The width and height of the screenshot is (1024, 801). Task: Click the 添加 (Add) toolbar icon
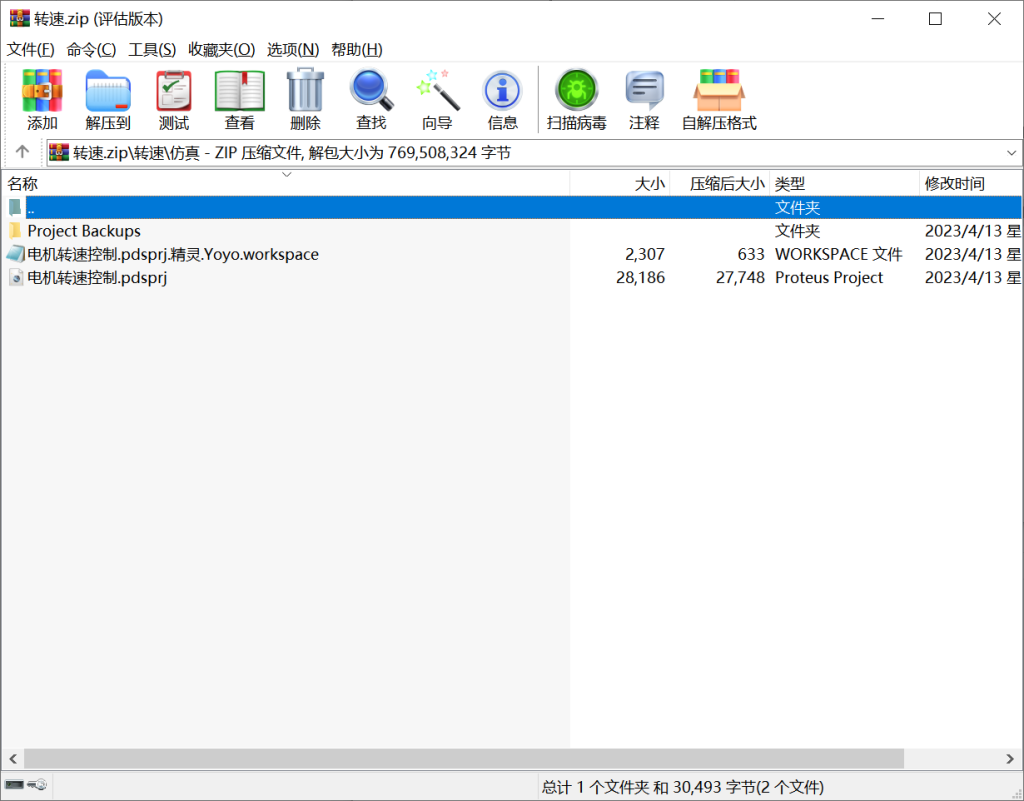42,100
